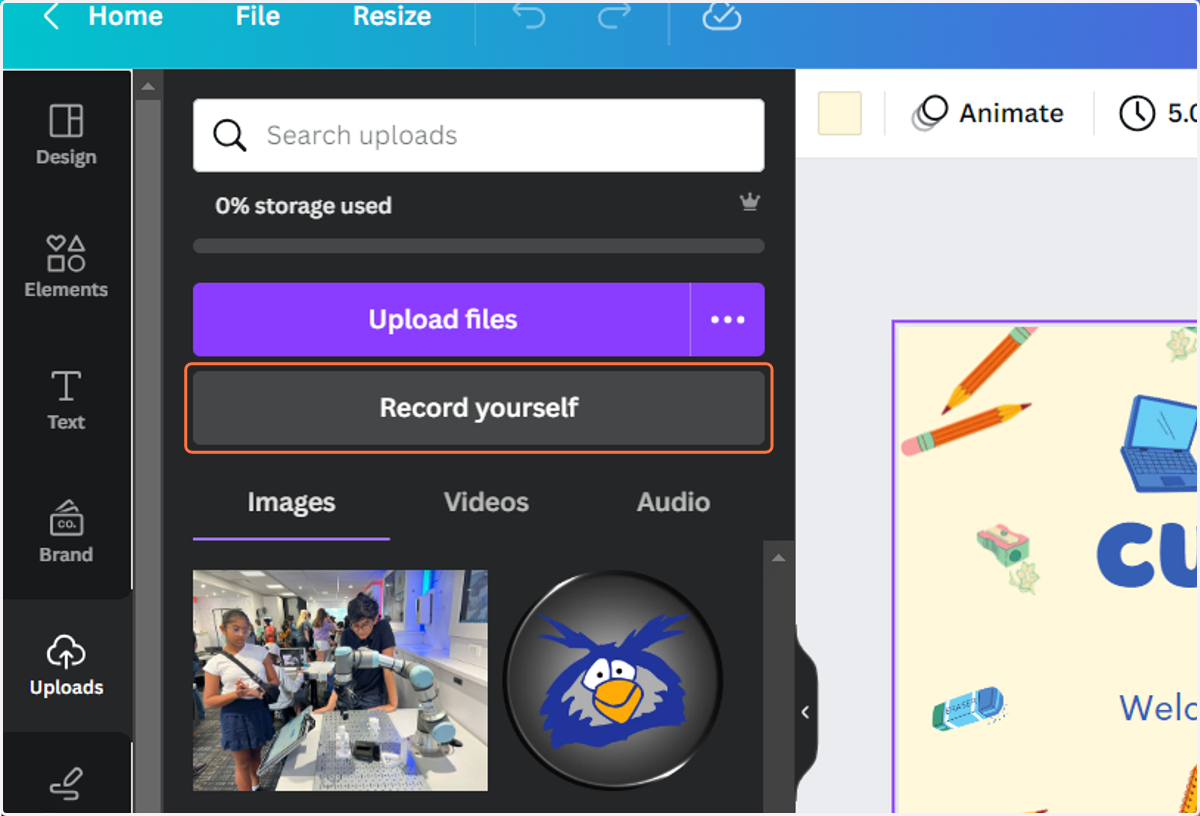Viewport: 1200px width, 816px height.
Task: Undo the last action
Action: [527, 17]
